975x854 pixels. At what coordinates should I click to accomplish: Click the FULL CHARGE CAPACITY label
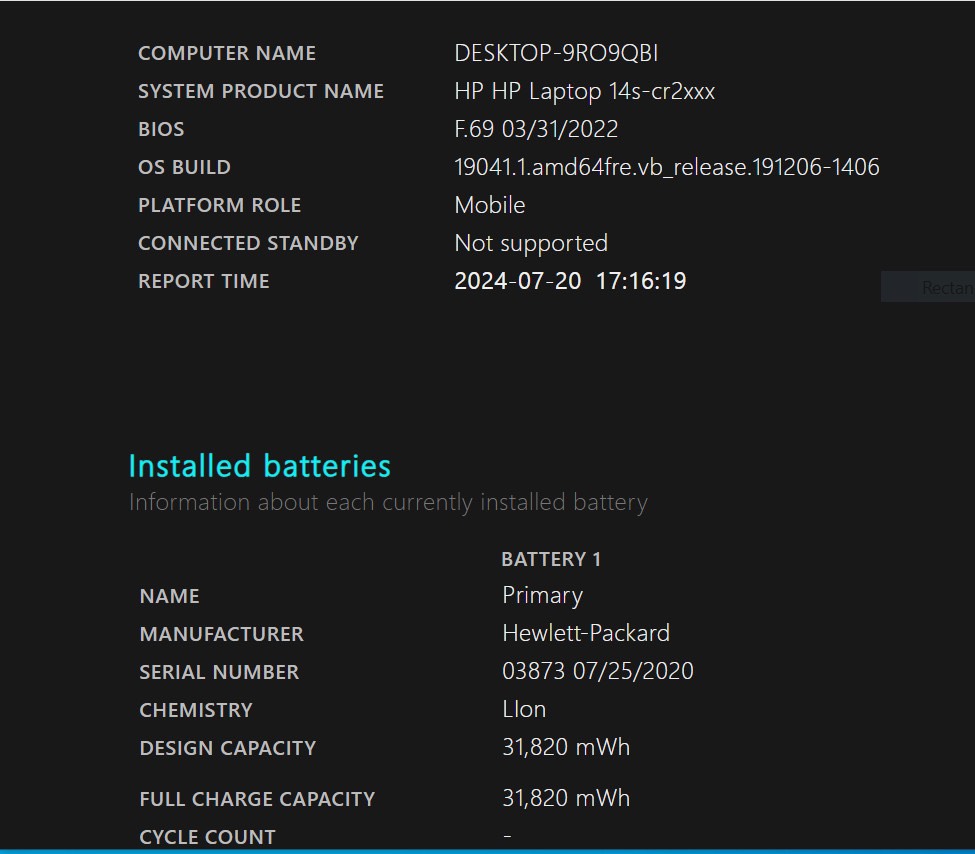coord(257,799)
